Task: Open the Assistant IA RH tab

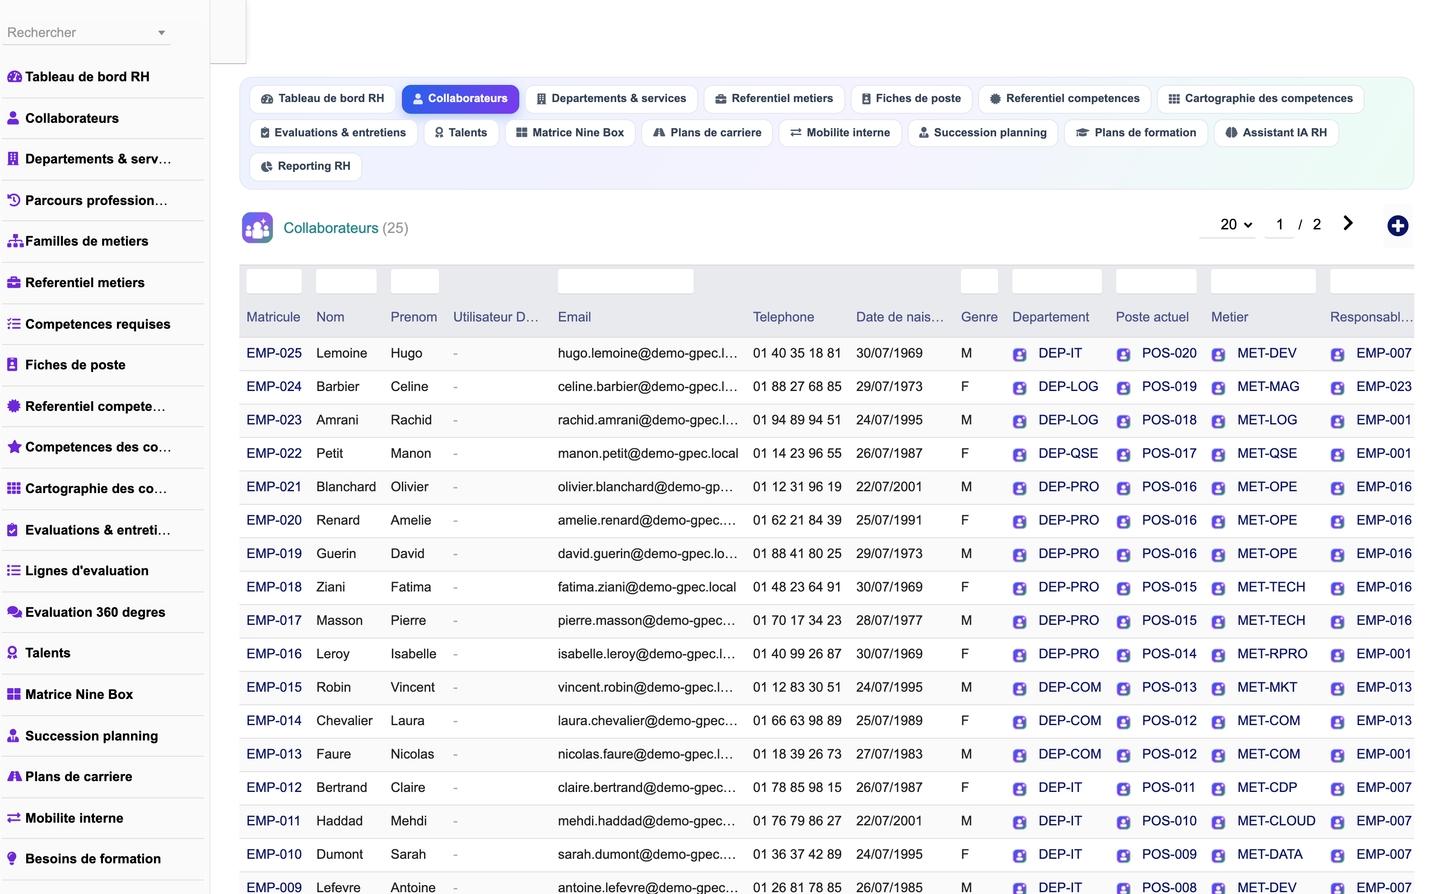Action: pos(1276,133)
